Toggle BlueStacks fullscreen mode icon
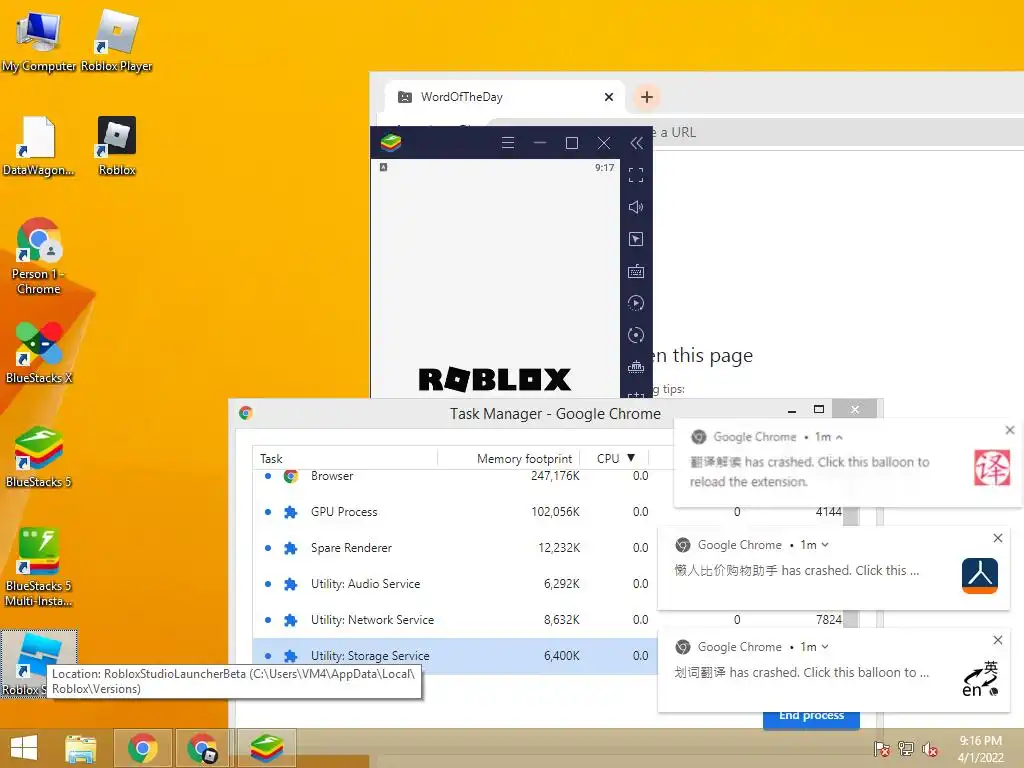1024x768 pixels. coord(636,175)
